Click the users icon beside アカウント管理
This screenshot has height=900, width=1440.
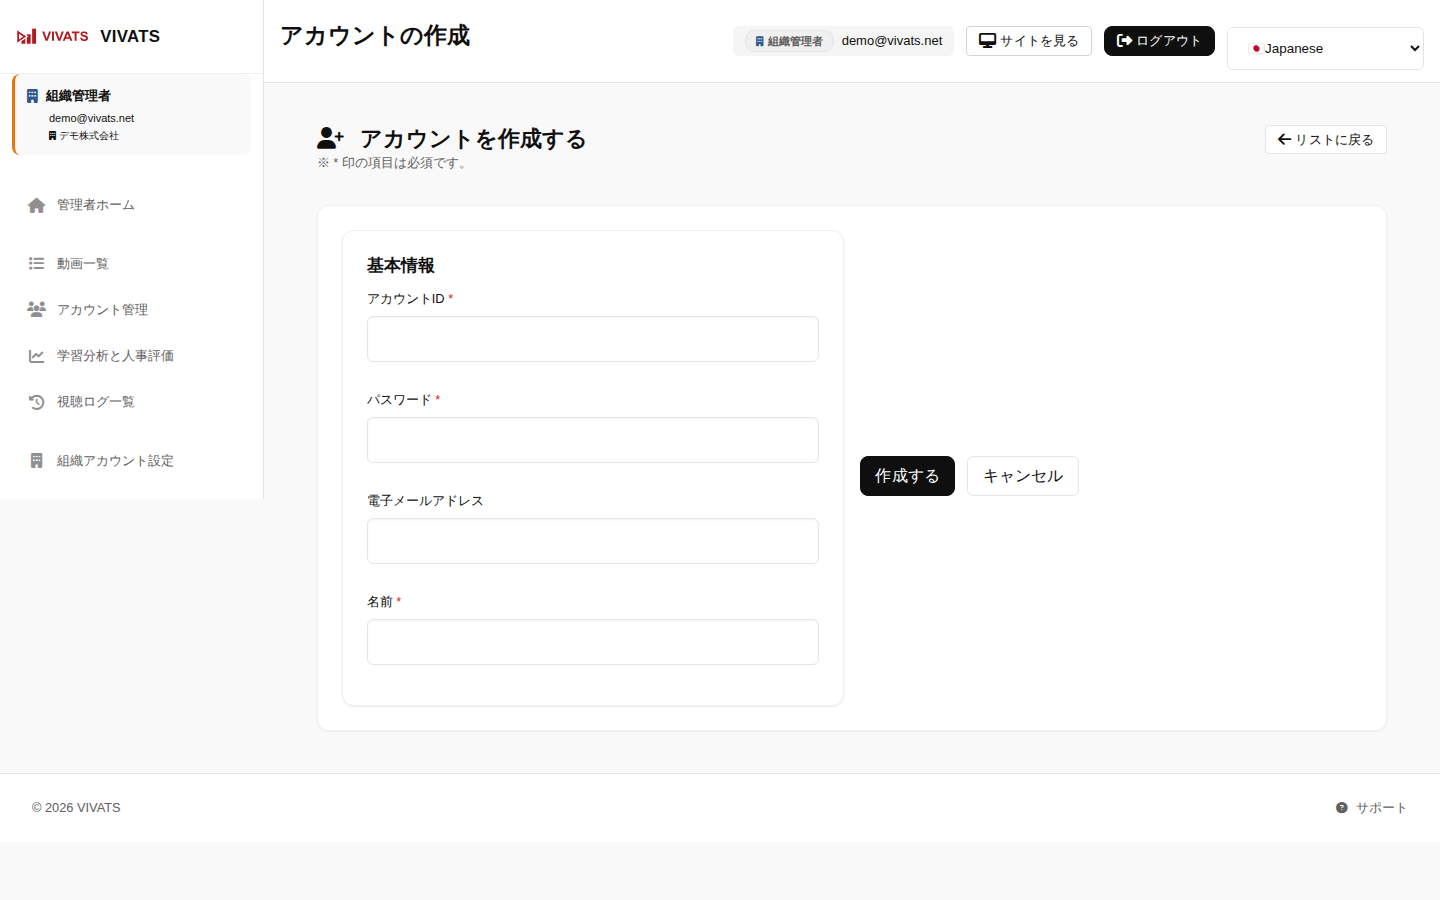(37, 310)
